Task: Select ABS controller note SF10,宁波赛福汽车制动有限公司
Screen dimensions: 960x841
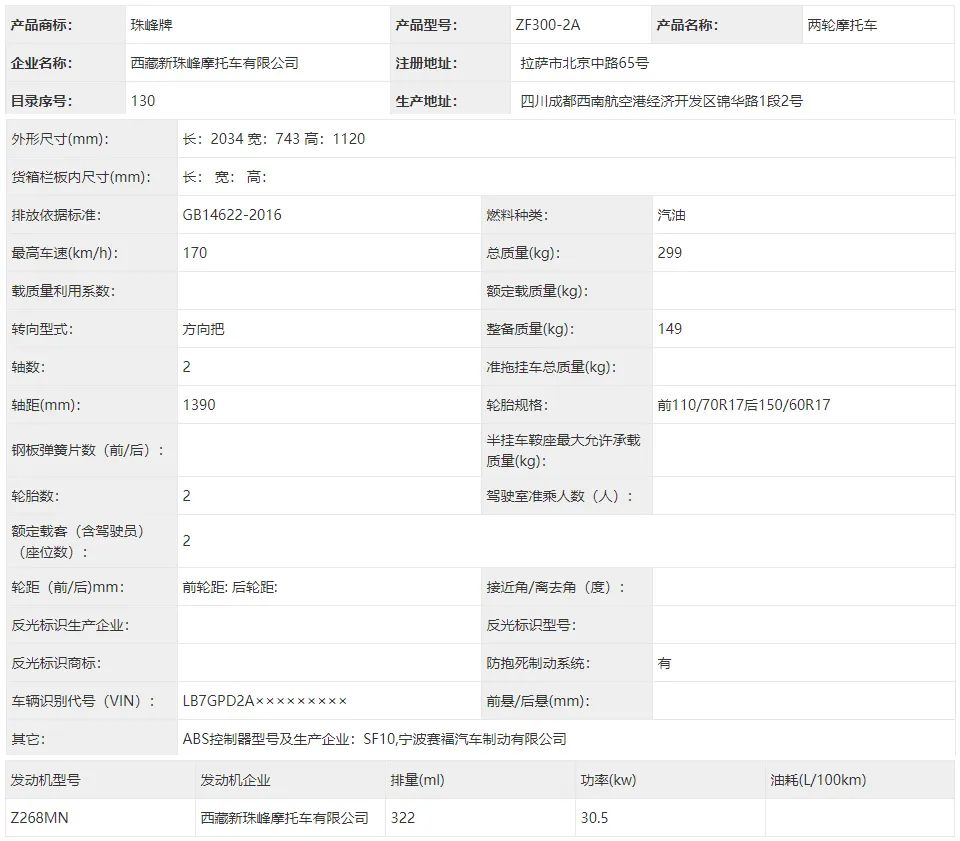Action: click(x=465, y=739)
